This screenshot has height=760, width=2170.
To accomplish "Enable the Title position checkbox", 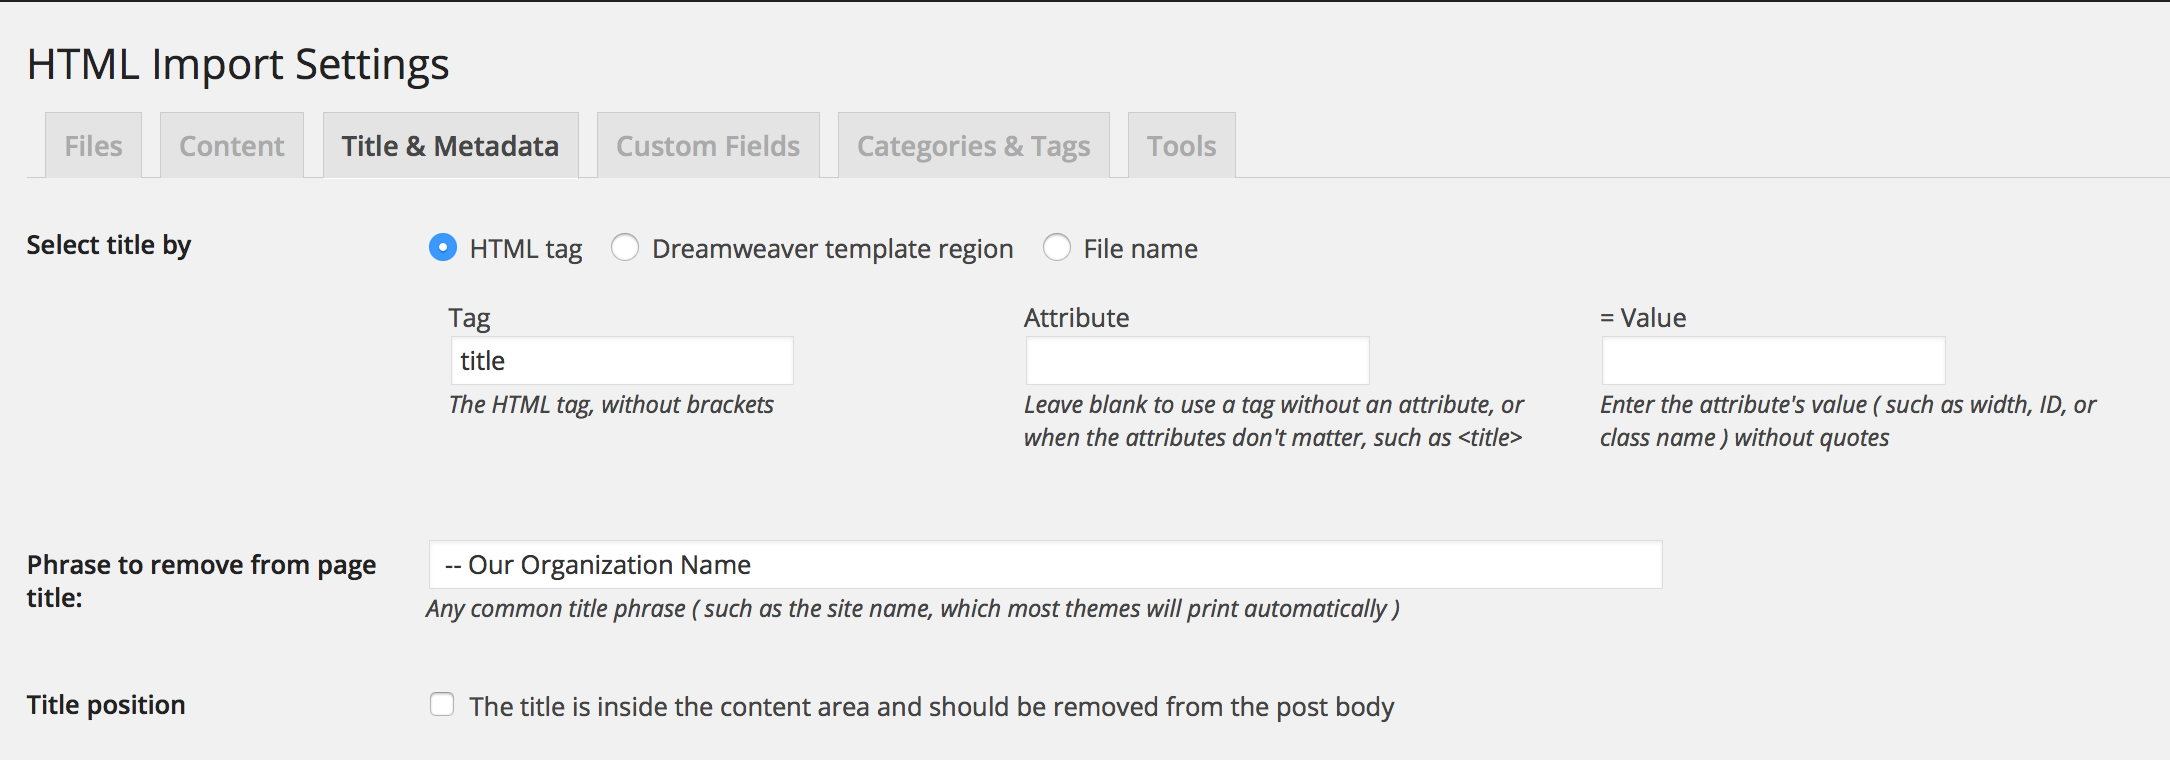I will tap(442, 705).
